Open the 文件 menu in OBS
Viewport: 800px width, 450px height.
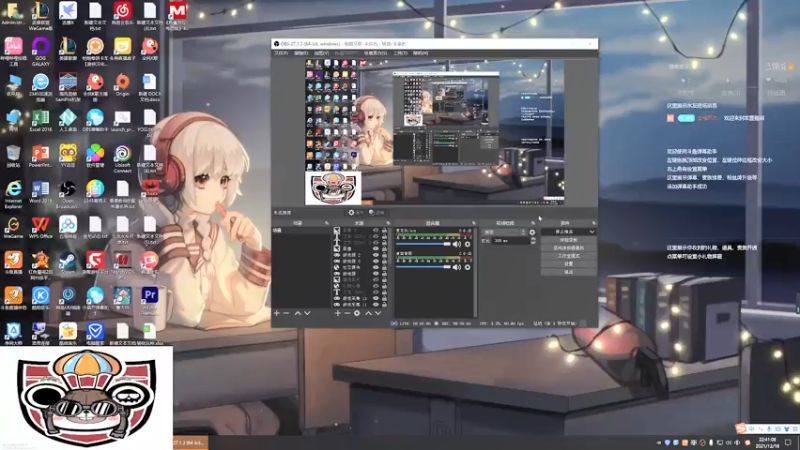281,53
